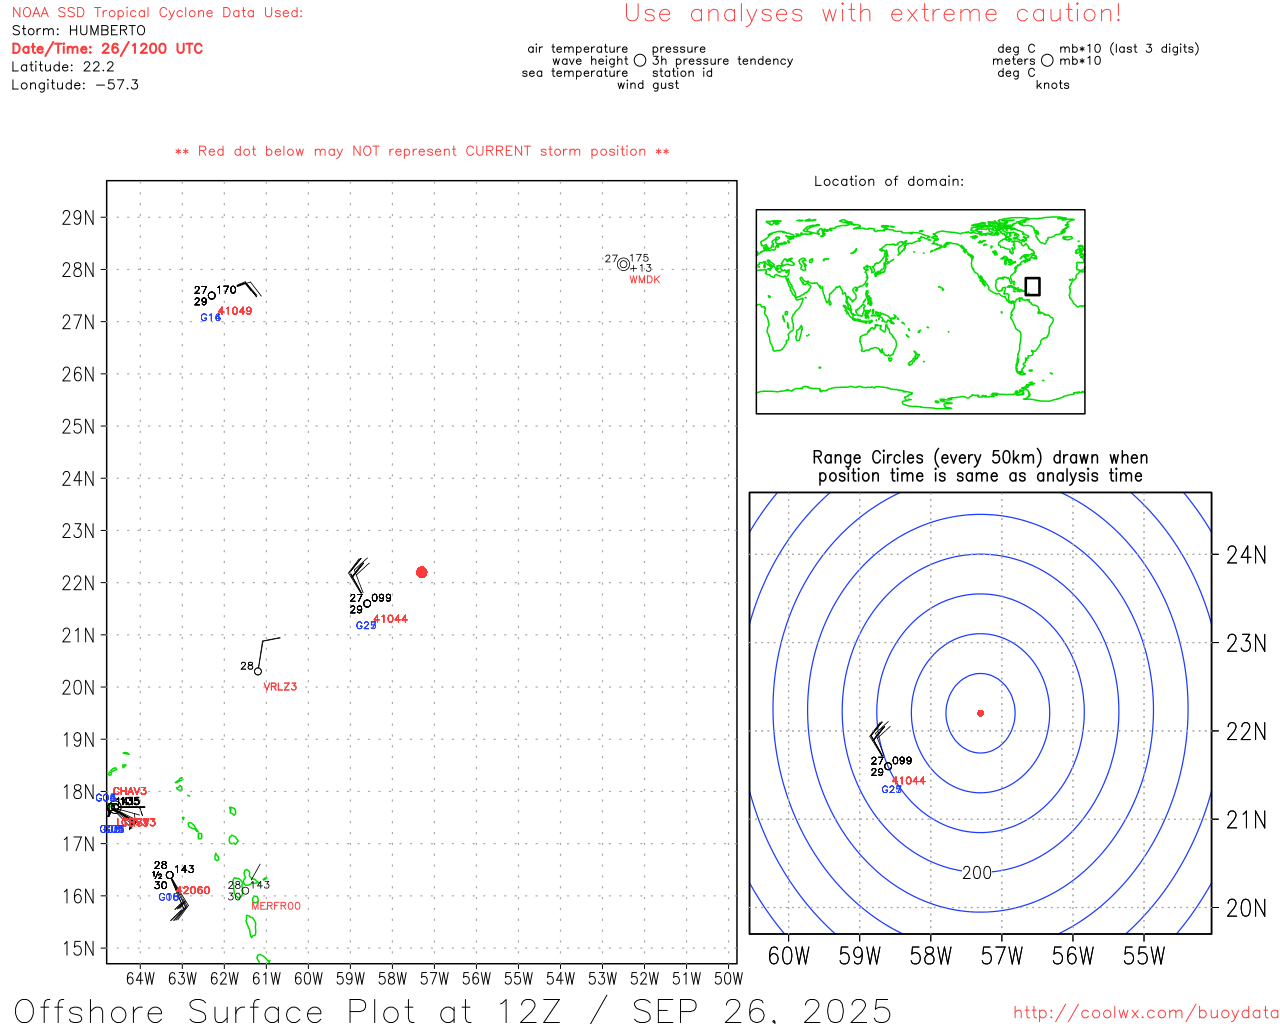1280x1024 pixels.
Task: Click the 24N label on range circles map
Action: [x=1246, y=555]
